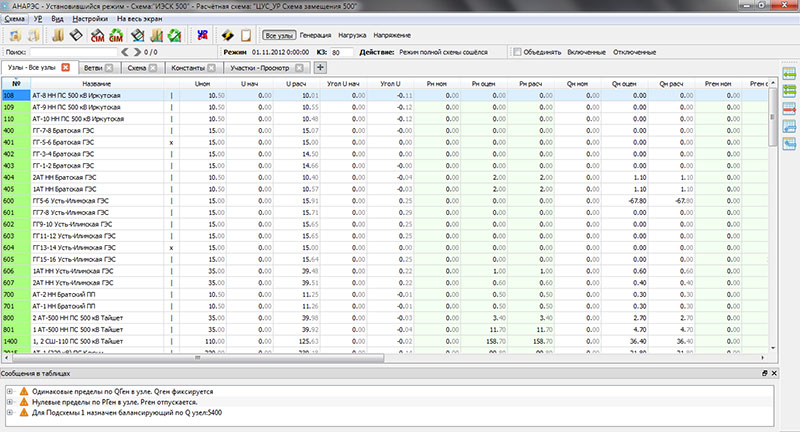Click the books with green chart icon
Viewport: 800px width, 432px height.
(157, 35)
